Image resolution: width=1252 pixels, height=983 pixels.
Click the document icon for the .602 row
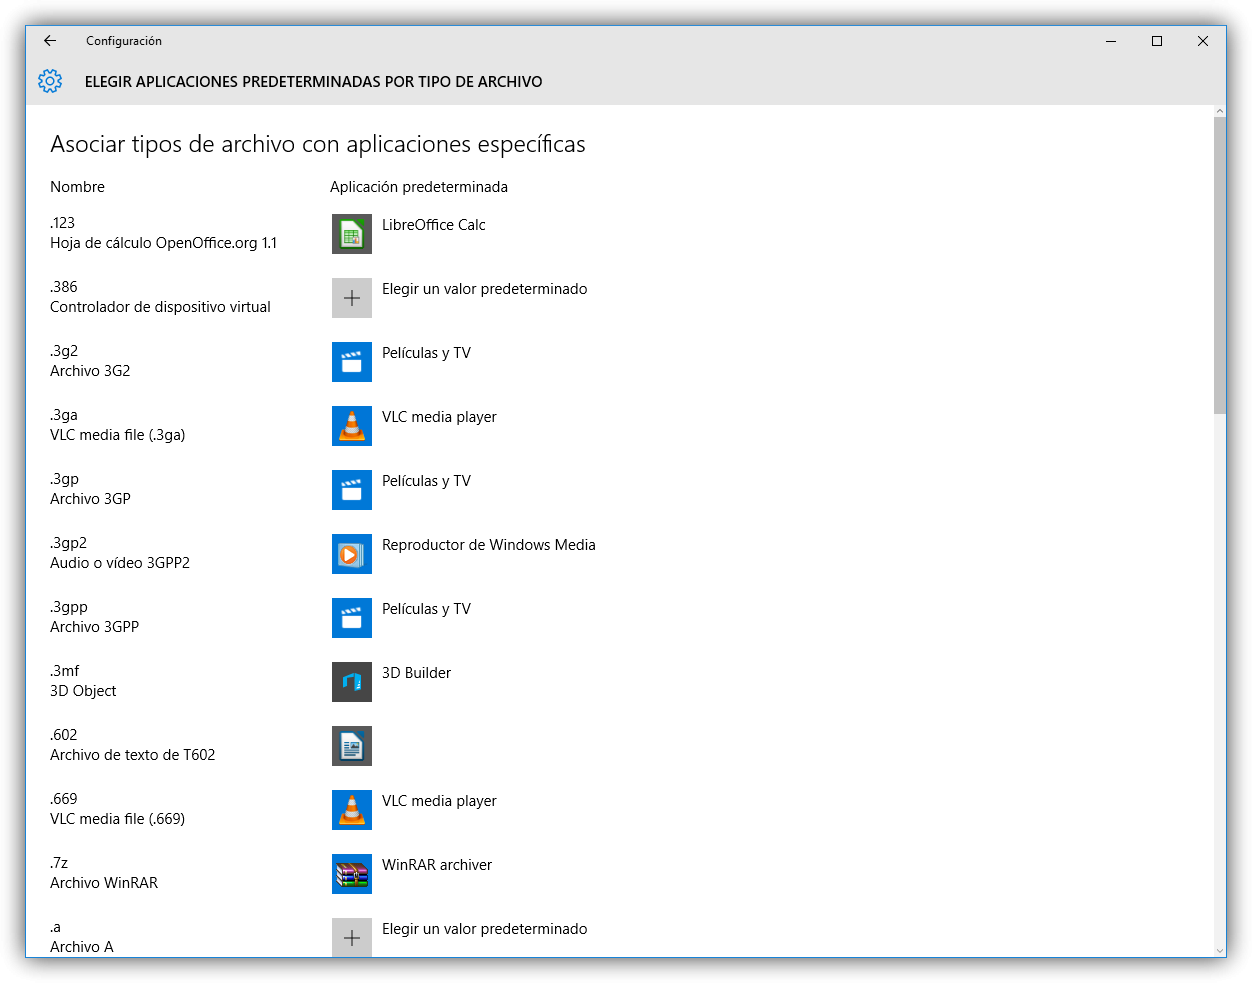(x=352, y=746)
